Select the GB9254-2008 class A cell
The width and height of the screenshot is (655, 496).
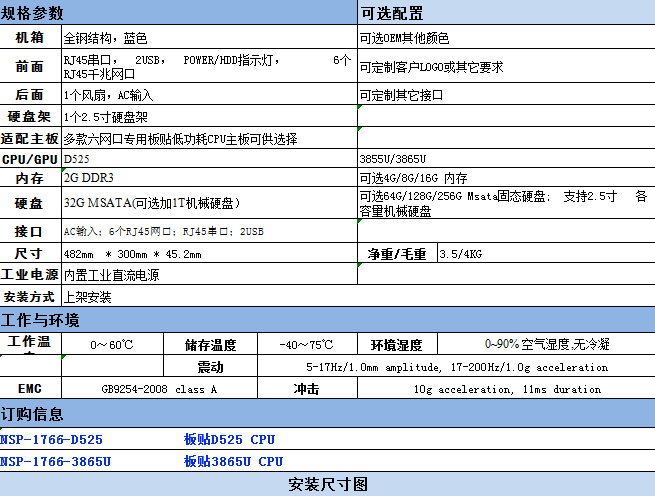159,389
